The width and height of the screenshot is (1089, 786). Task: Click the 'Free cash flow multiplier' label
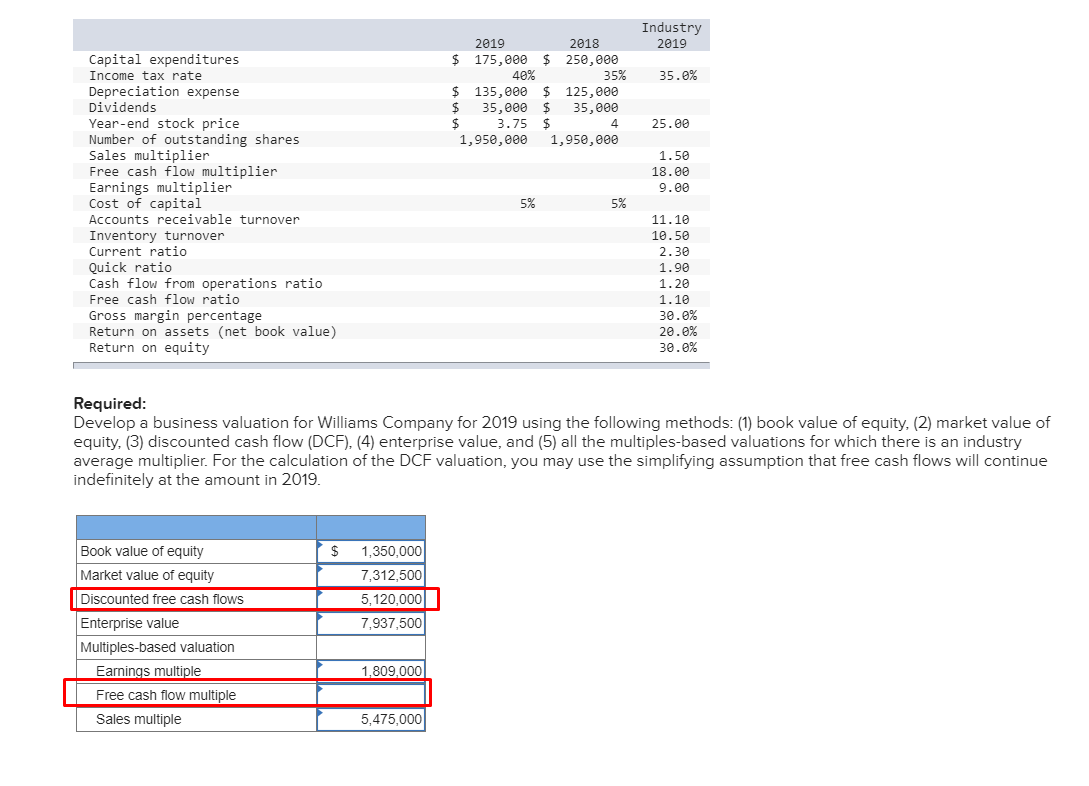coord(183,172)
